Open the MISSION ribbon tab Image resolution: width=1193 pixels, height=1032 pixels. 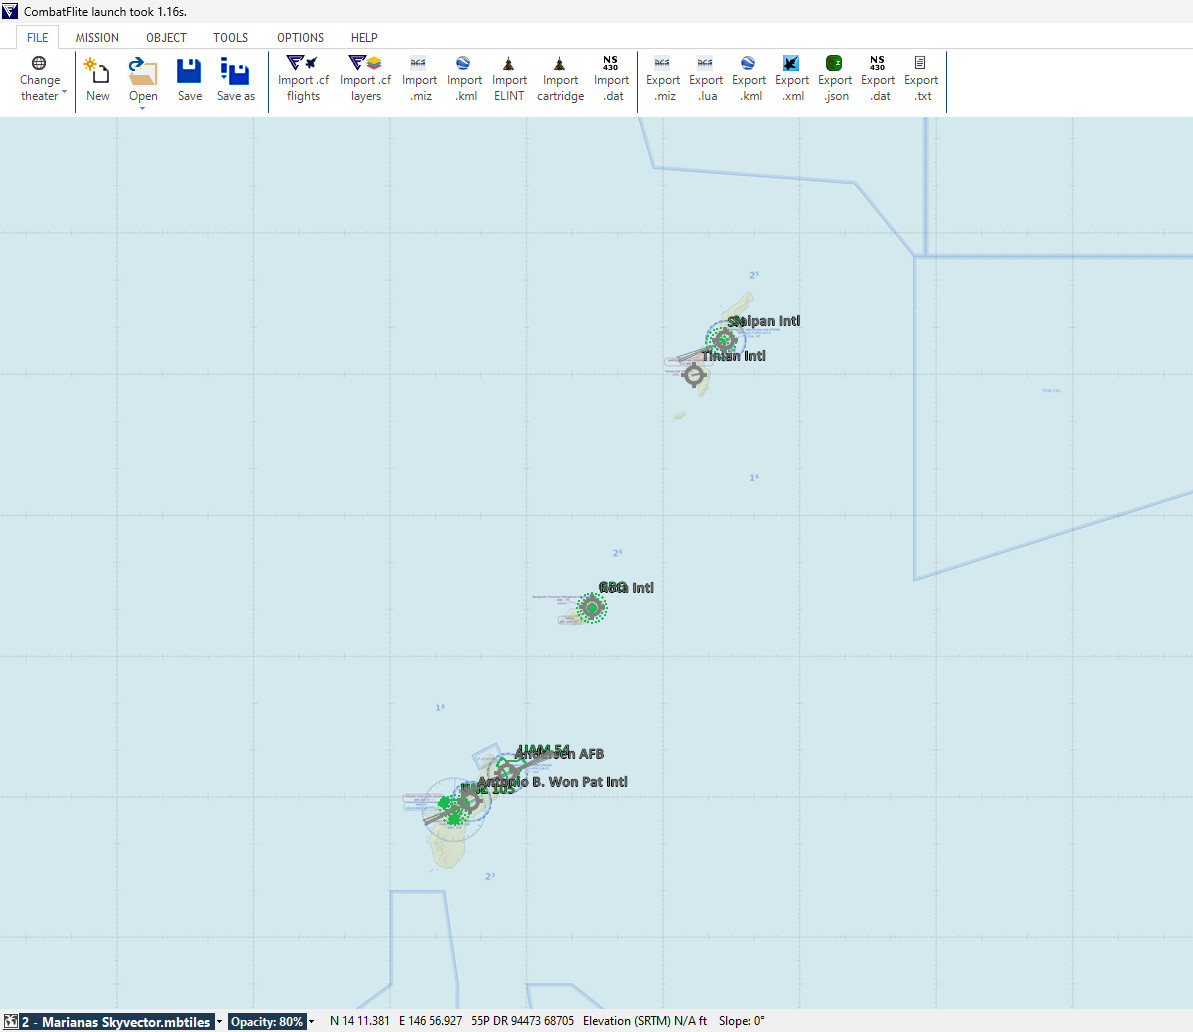[x=97, y=38]
